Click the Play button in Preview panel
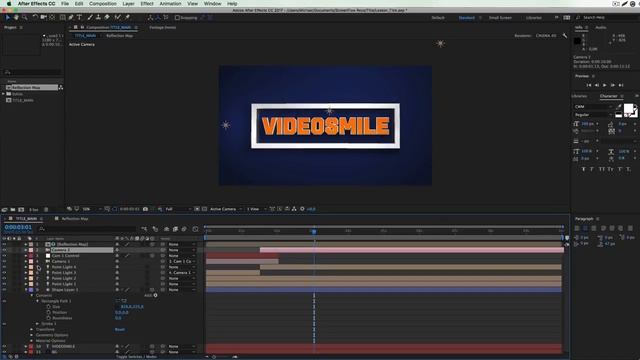 (x=604, y=85)
